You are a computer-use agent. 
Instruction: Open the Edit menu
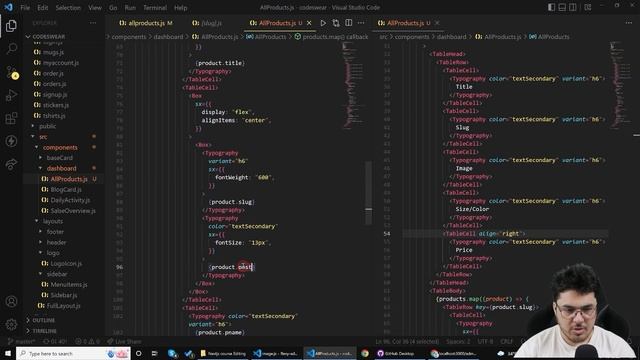pos(42,8)
